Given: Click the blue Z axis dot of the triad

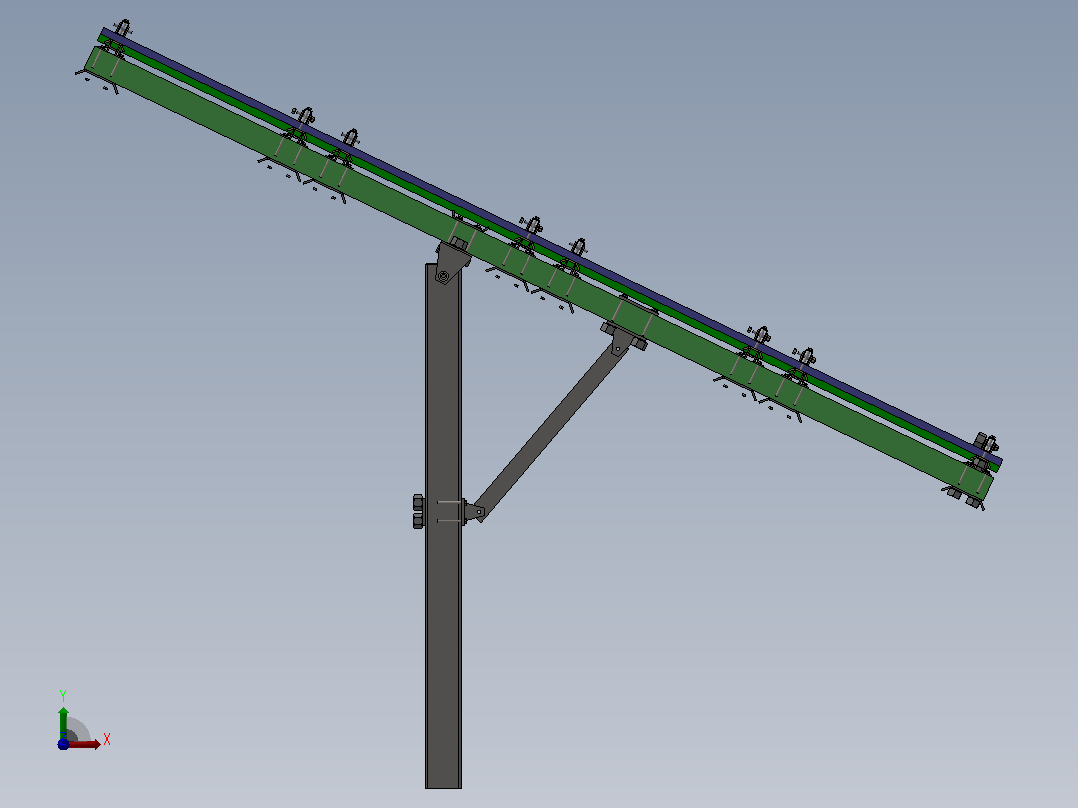Looking at the screenshot, I should (63, 745).
